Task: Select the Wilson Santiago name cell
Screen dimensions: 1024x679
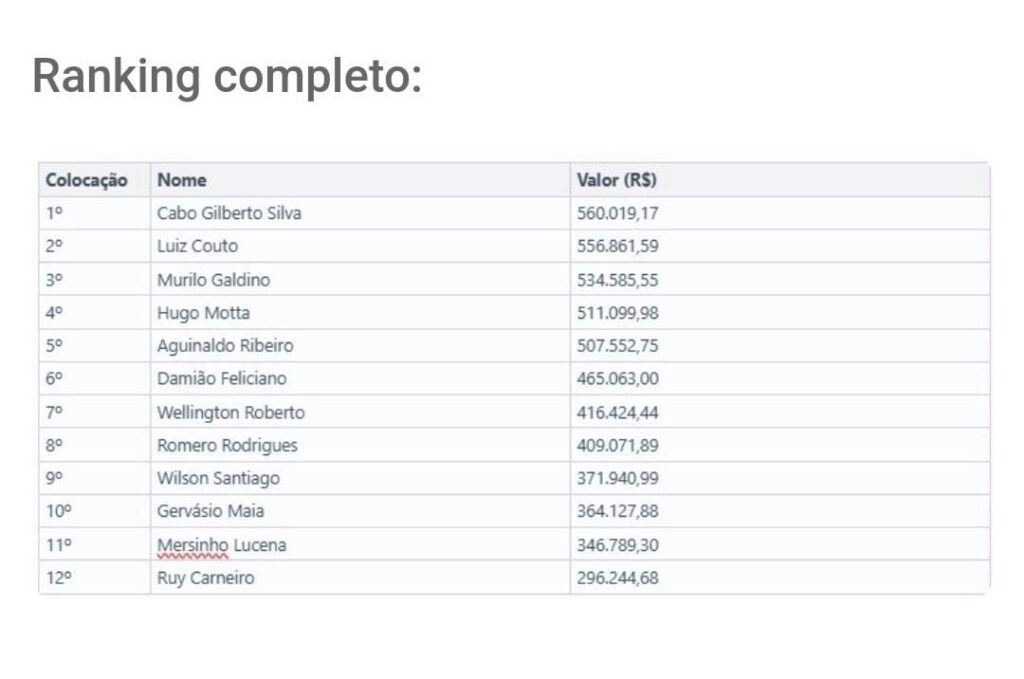Action: point(218,478)
